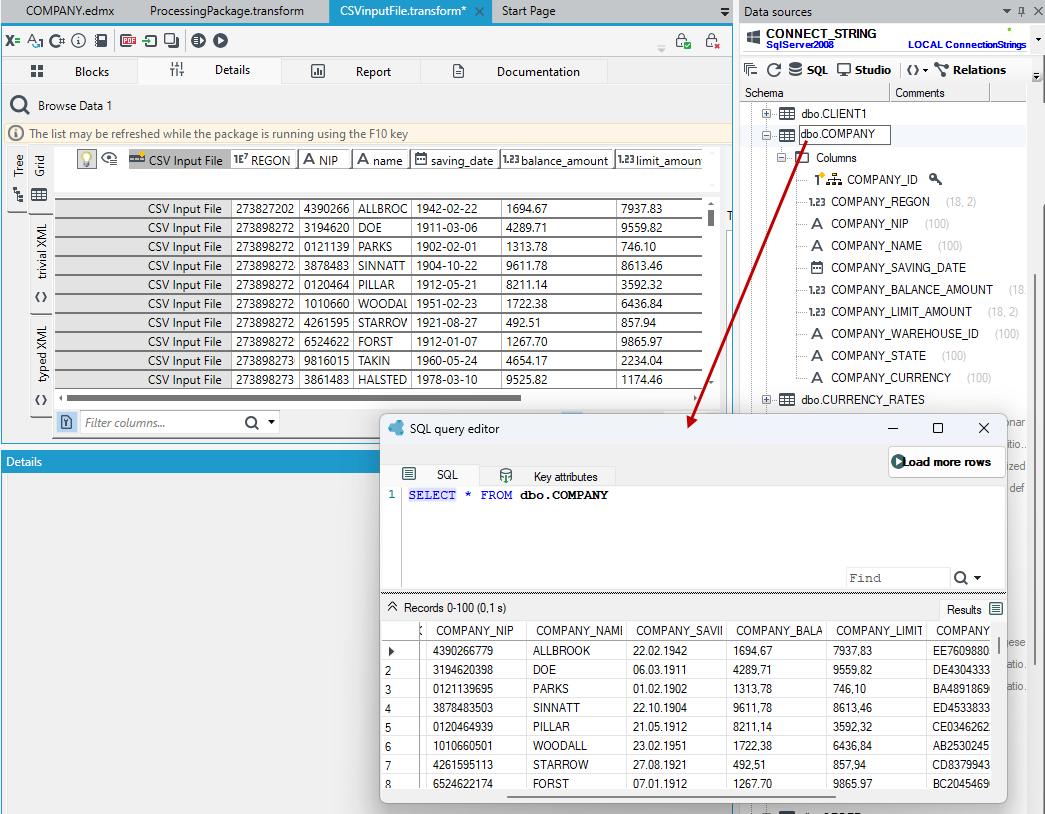Open SQL from the Data sources toolbar
This screenshot has height=814, width=1045.
(x=808, y=70)
